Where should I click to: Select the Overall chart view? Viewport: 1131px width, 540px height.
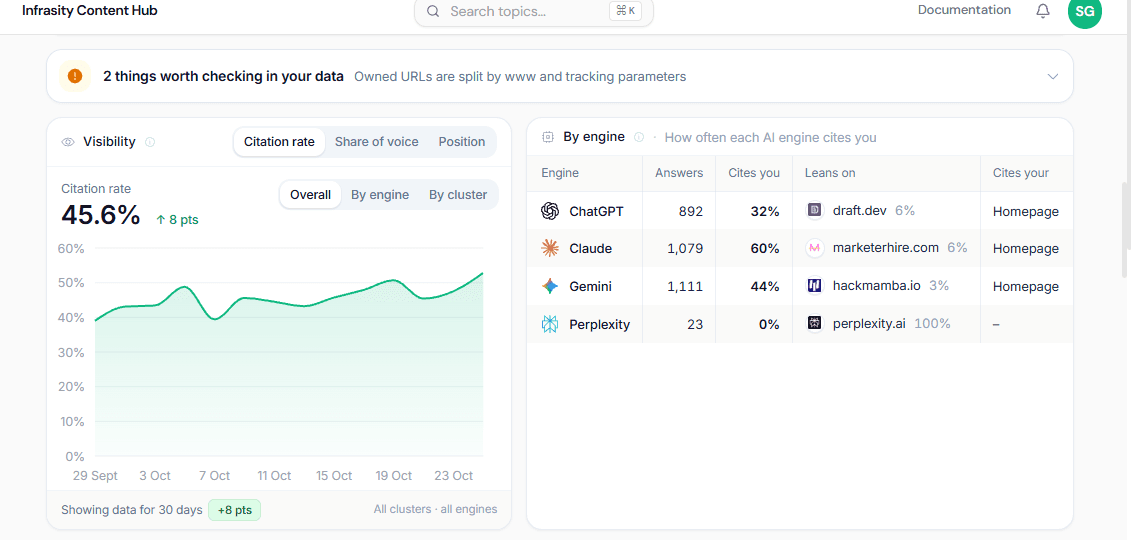pos(310,195)
